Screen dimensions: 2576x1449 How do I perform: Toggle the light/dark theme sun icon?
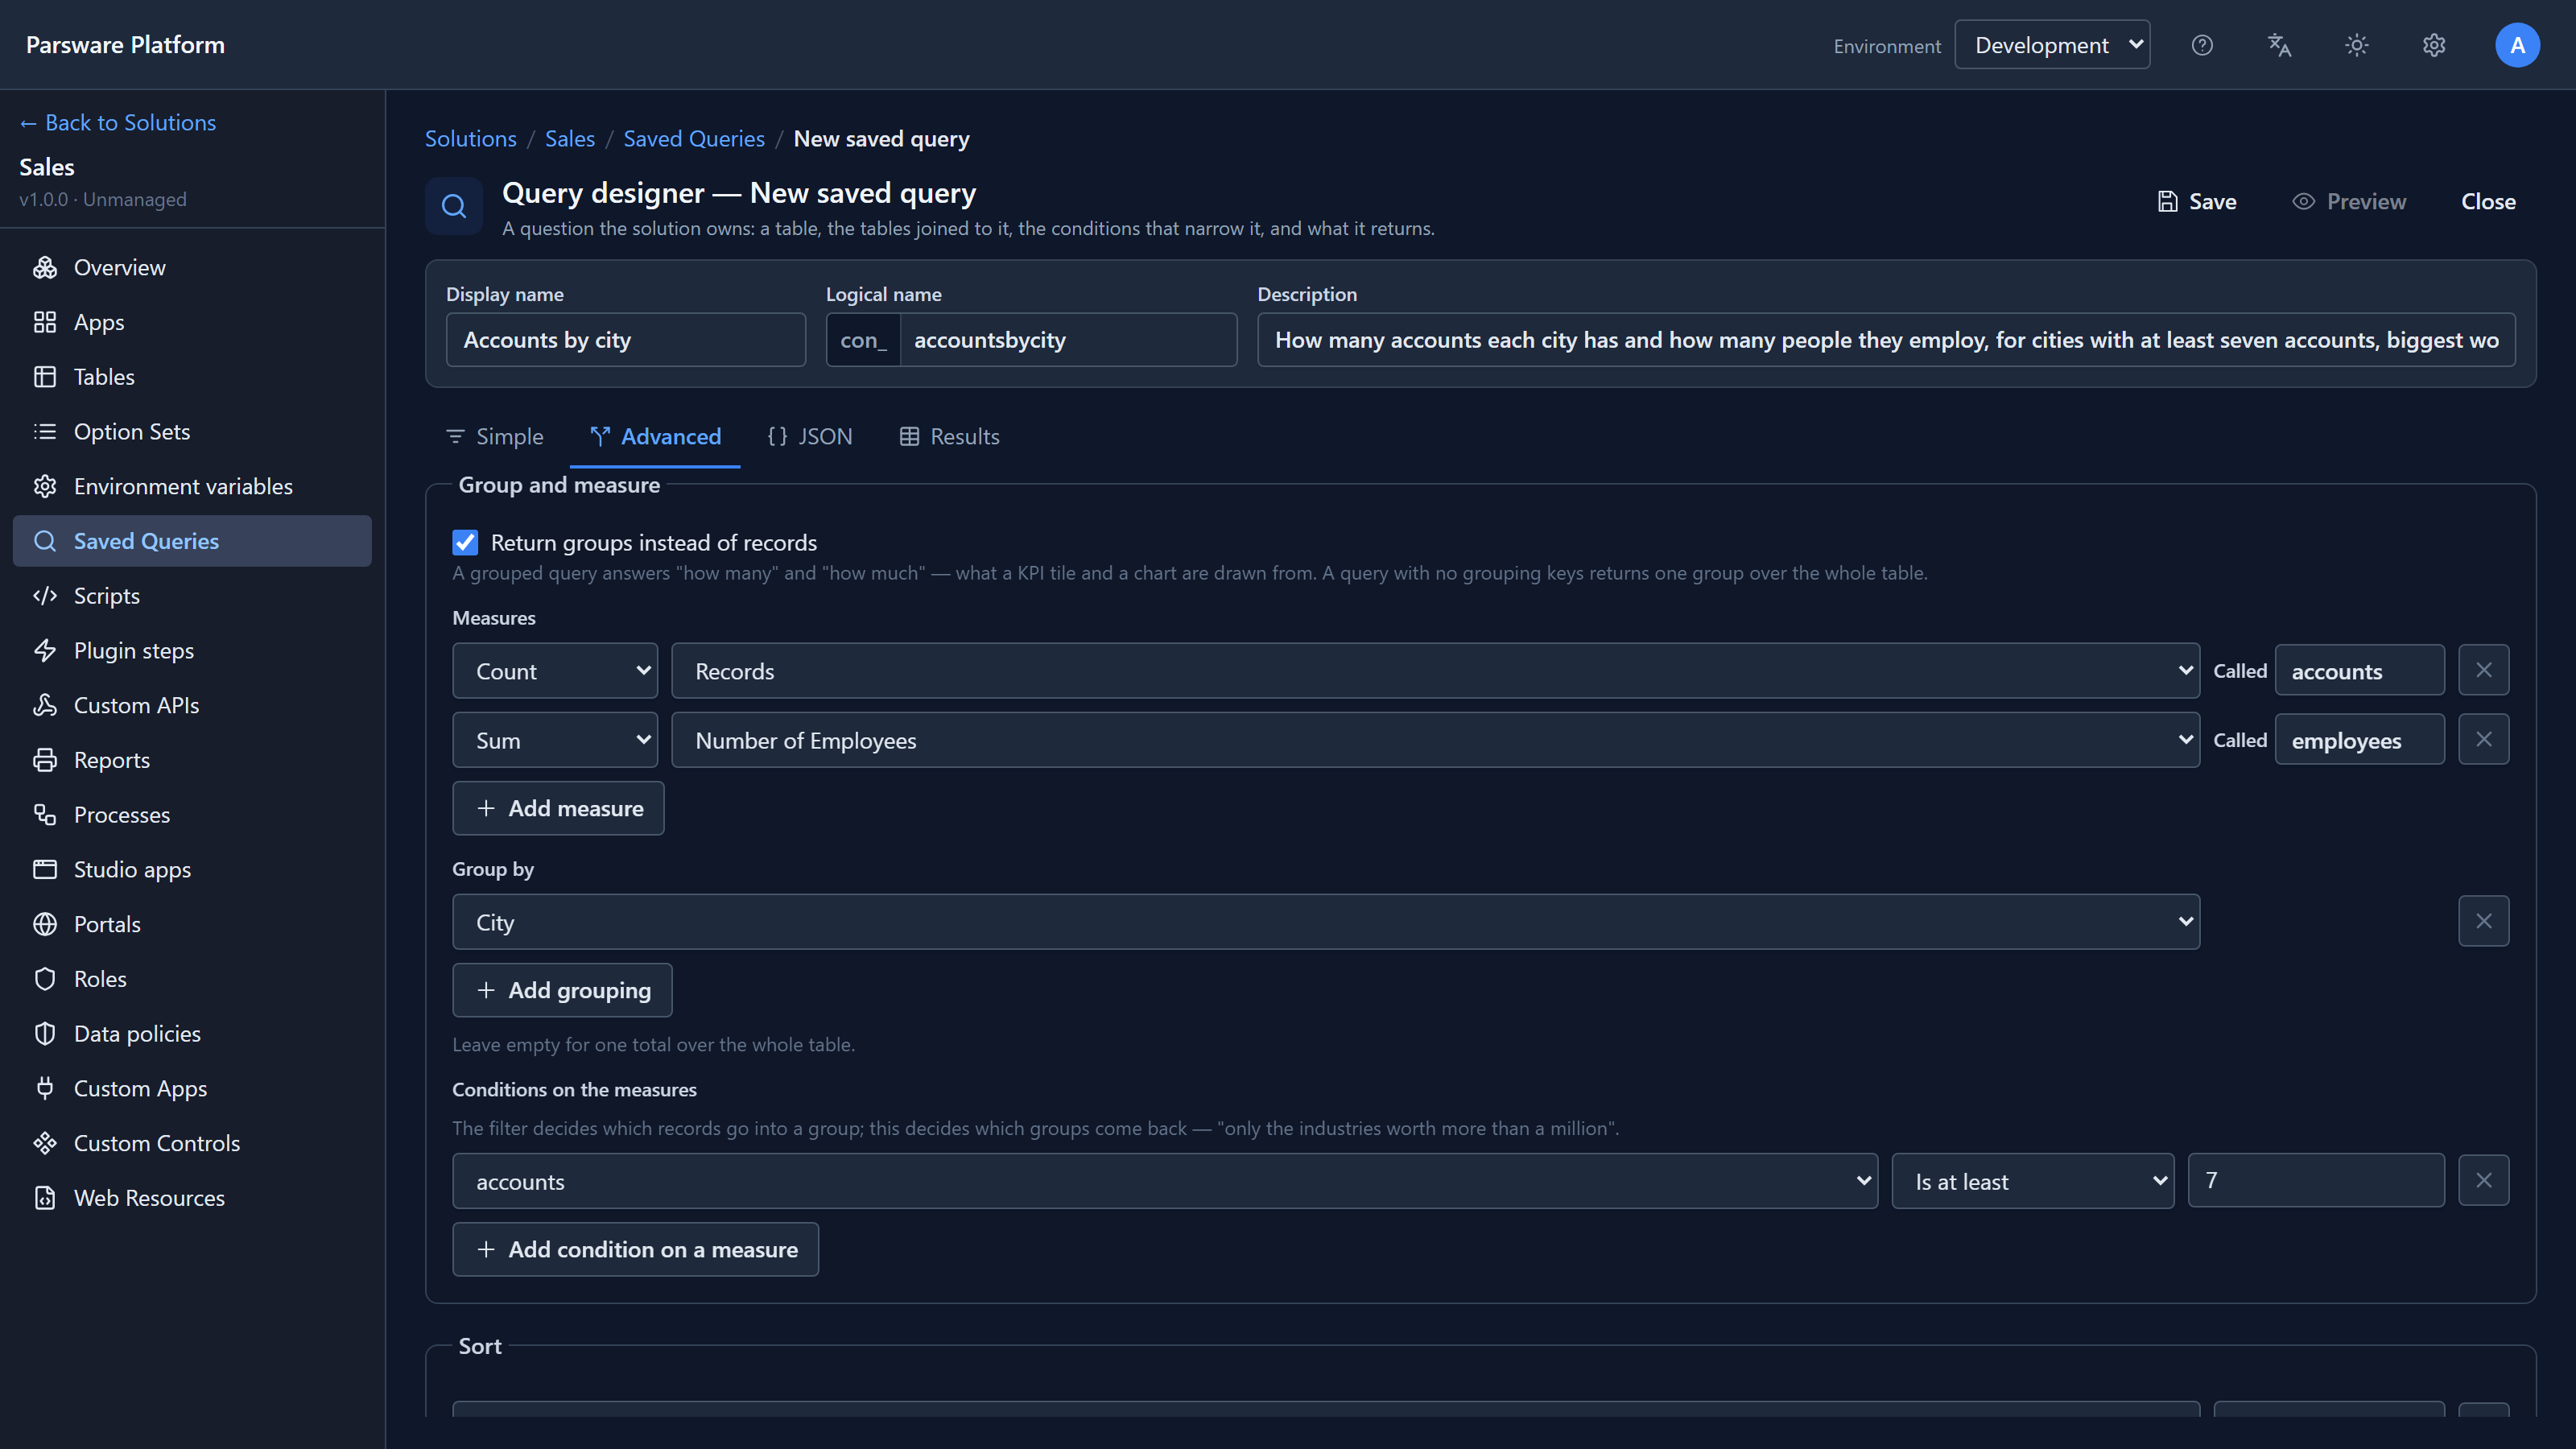click(x=2357, y=45)
